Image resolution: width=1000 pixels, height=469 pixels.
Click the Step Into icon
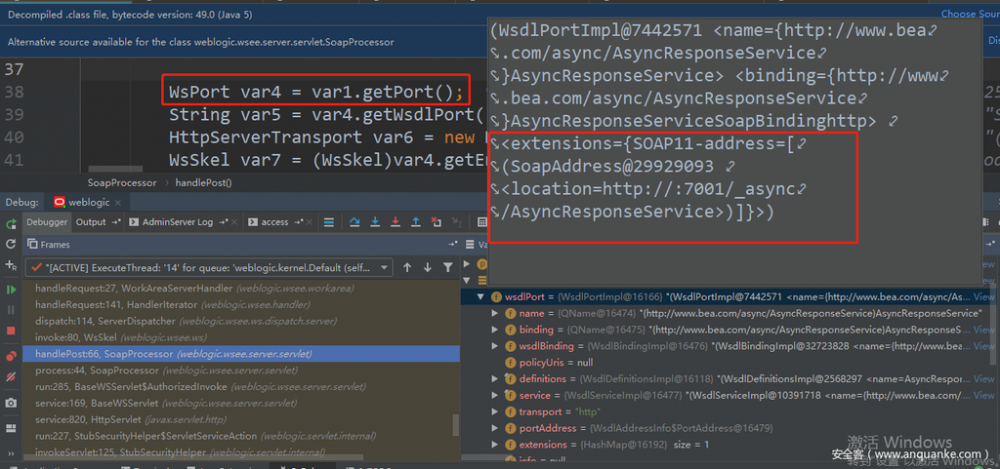(376, 222)
